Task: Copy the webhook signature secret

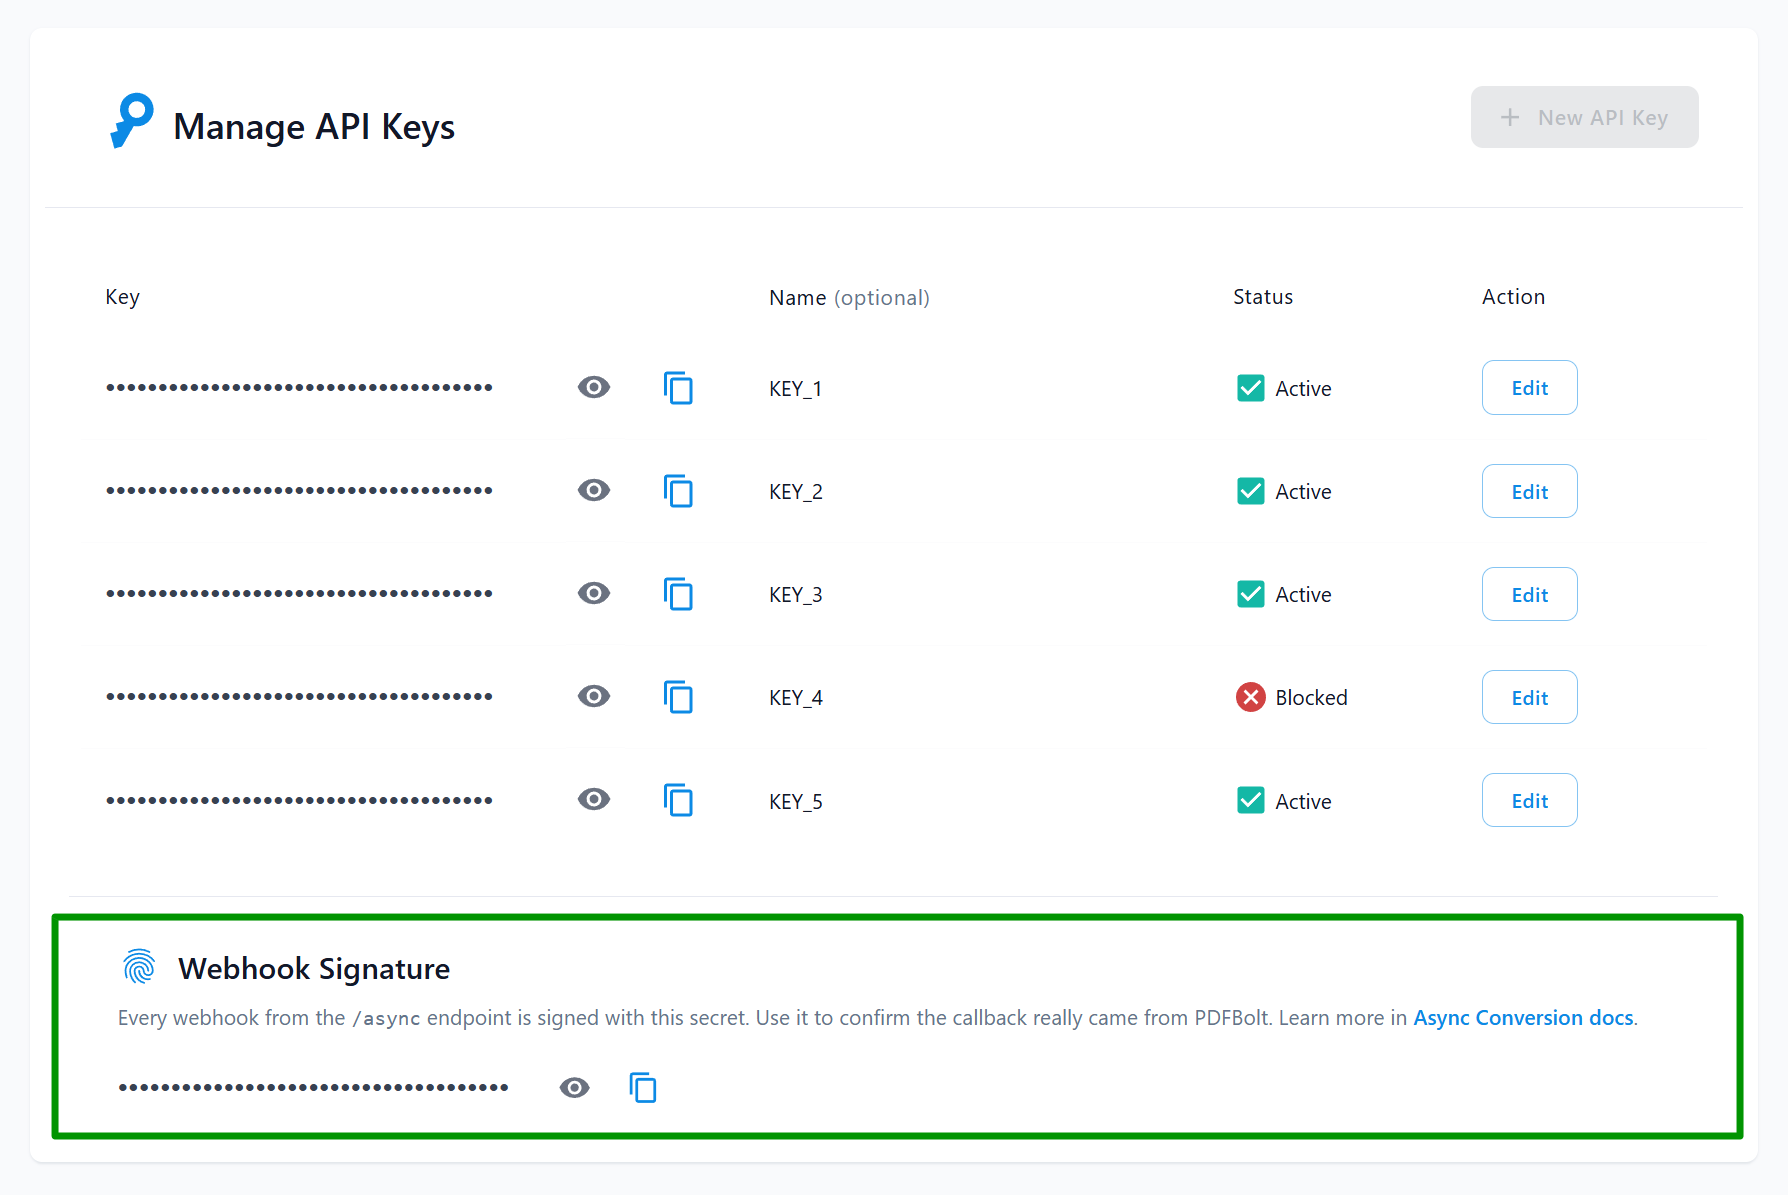Action: click(643, 1087)
